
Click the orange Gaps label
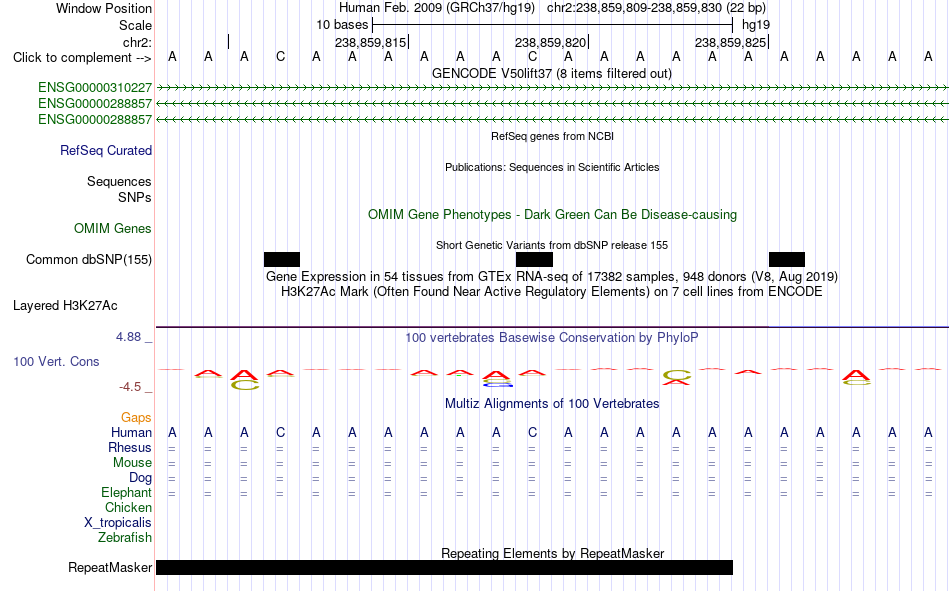pos(136,418)
